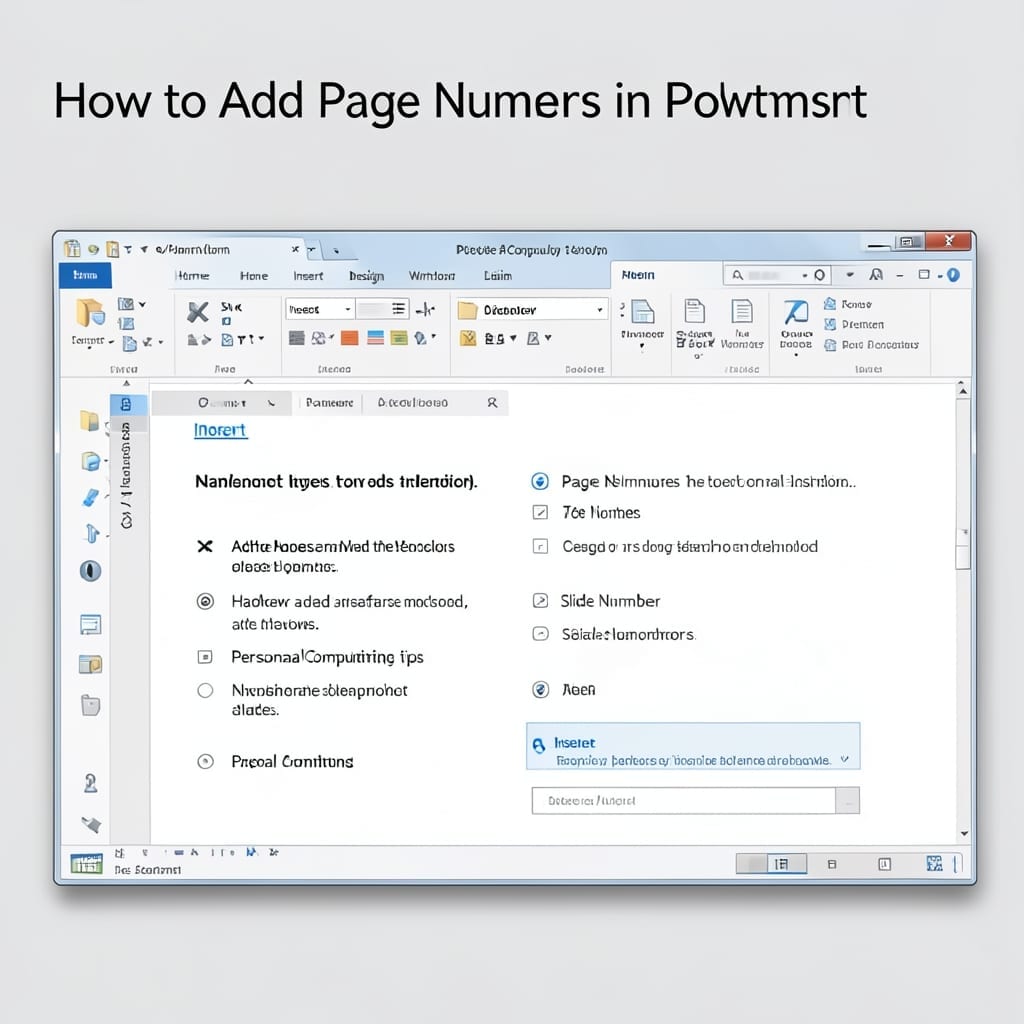Click the lined page icon above the Noomors label
1024x1024 pixels.
click(x=742, y=312)
